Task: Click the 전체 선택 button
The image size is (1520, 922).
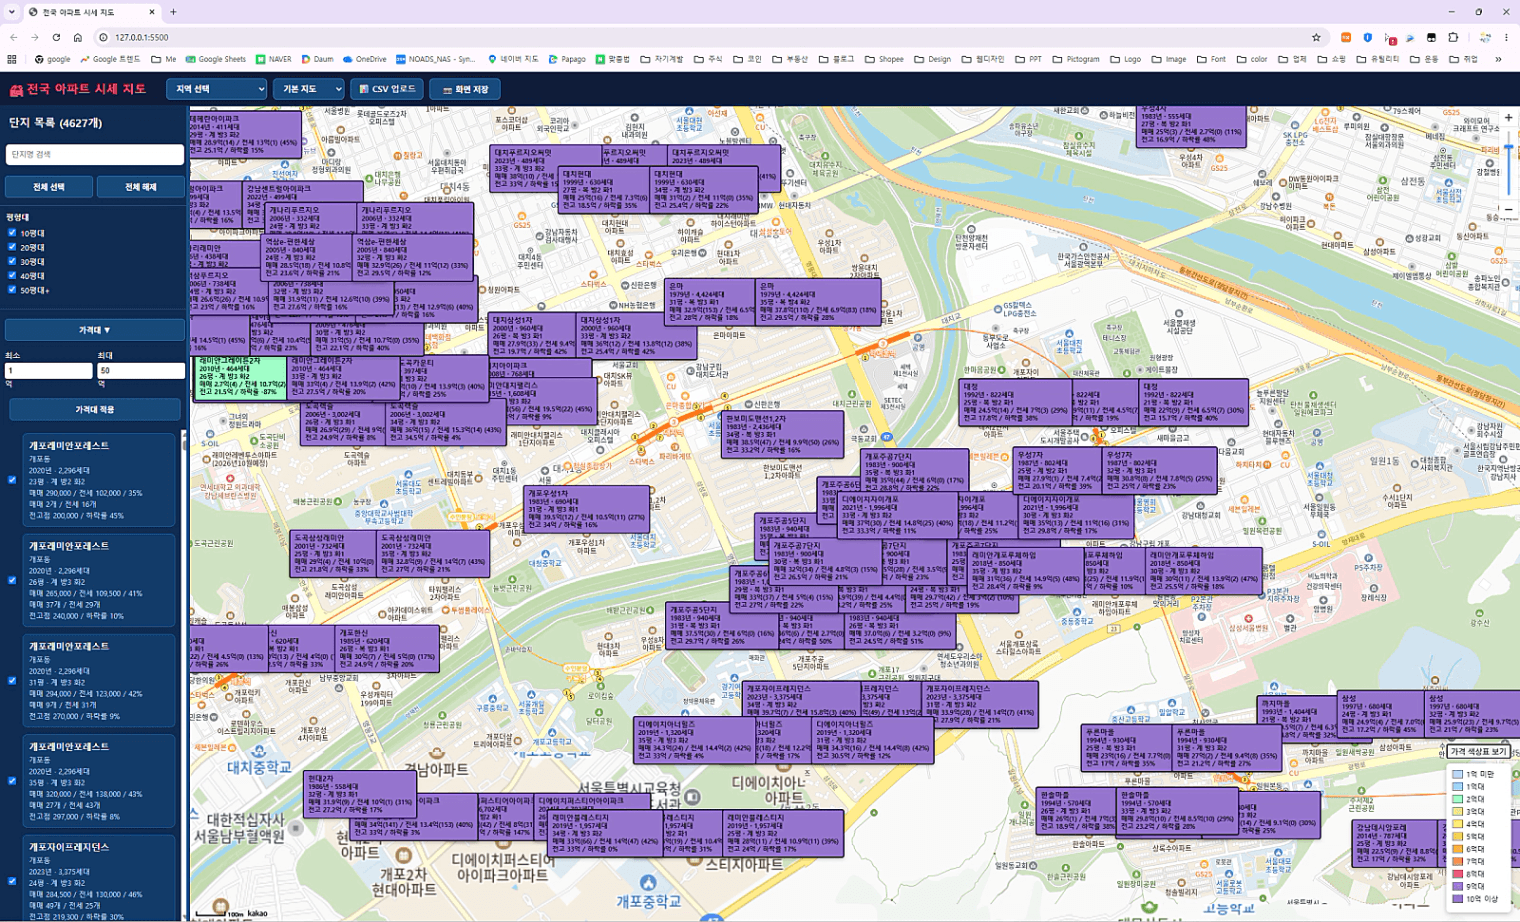Action: pyautogui.click(x=49, y=187)
